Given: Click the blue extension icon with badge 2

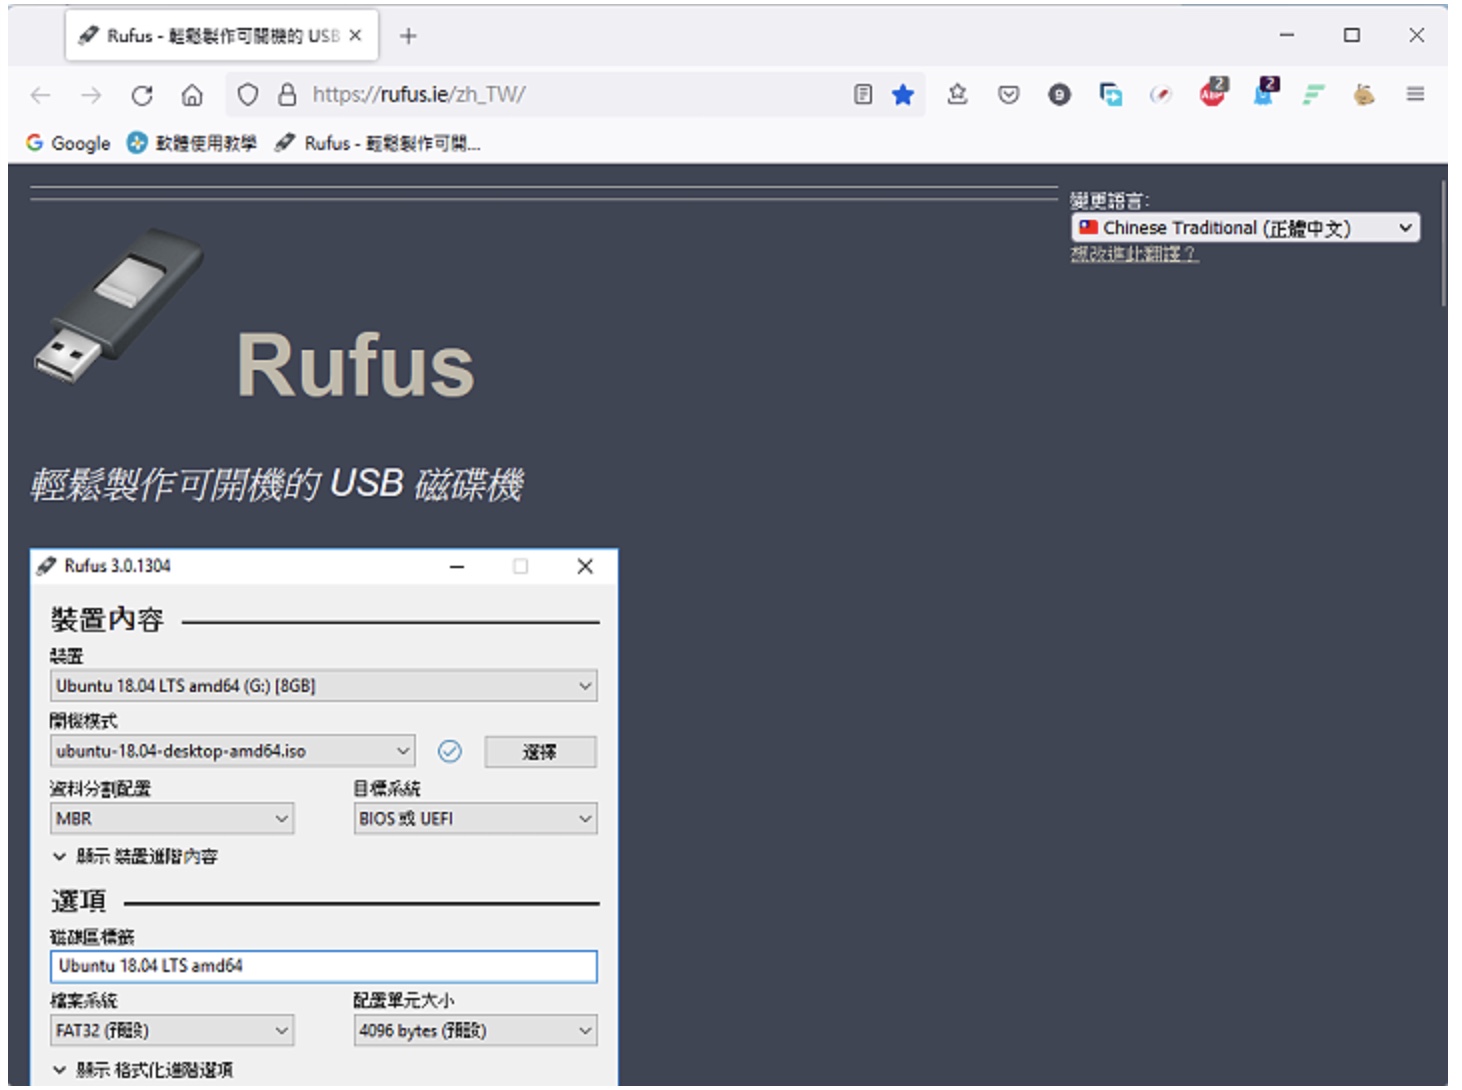Looking at the screenshot, I should coord(1265,92).
